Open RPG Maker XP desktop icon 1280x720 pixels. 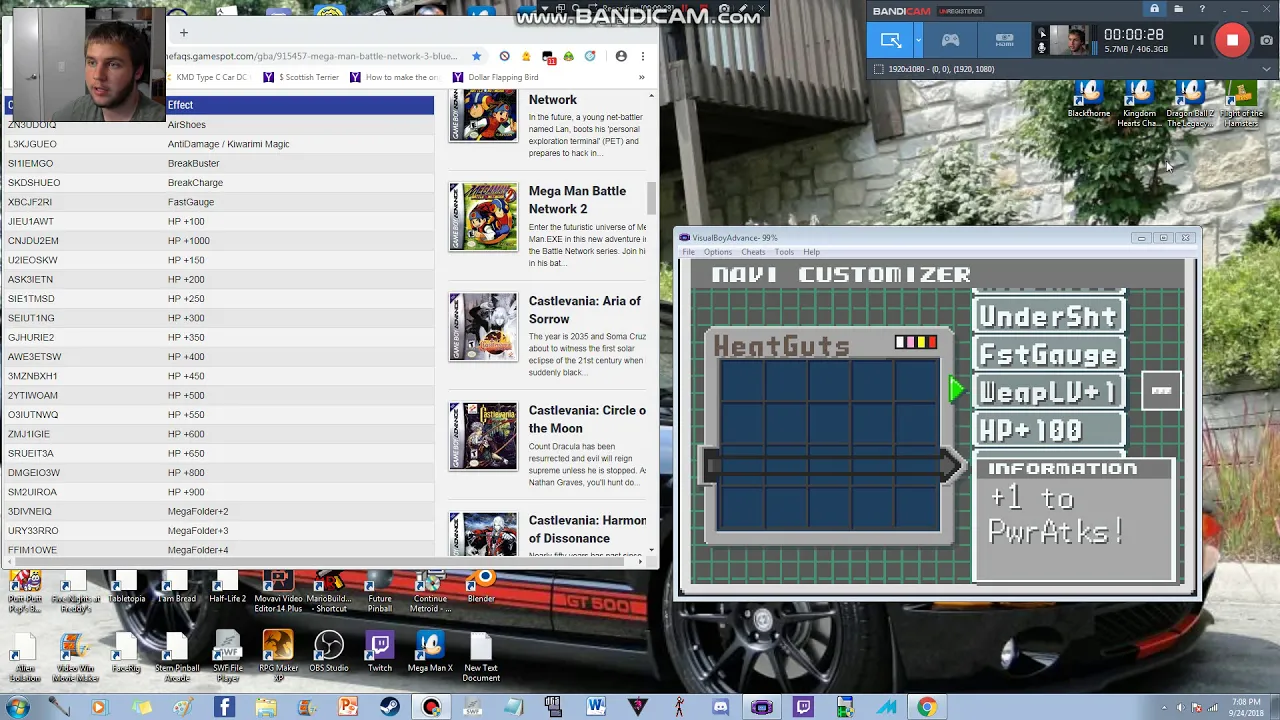pyautogui.click(x=278, y=656)
